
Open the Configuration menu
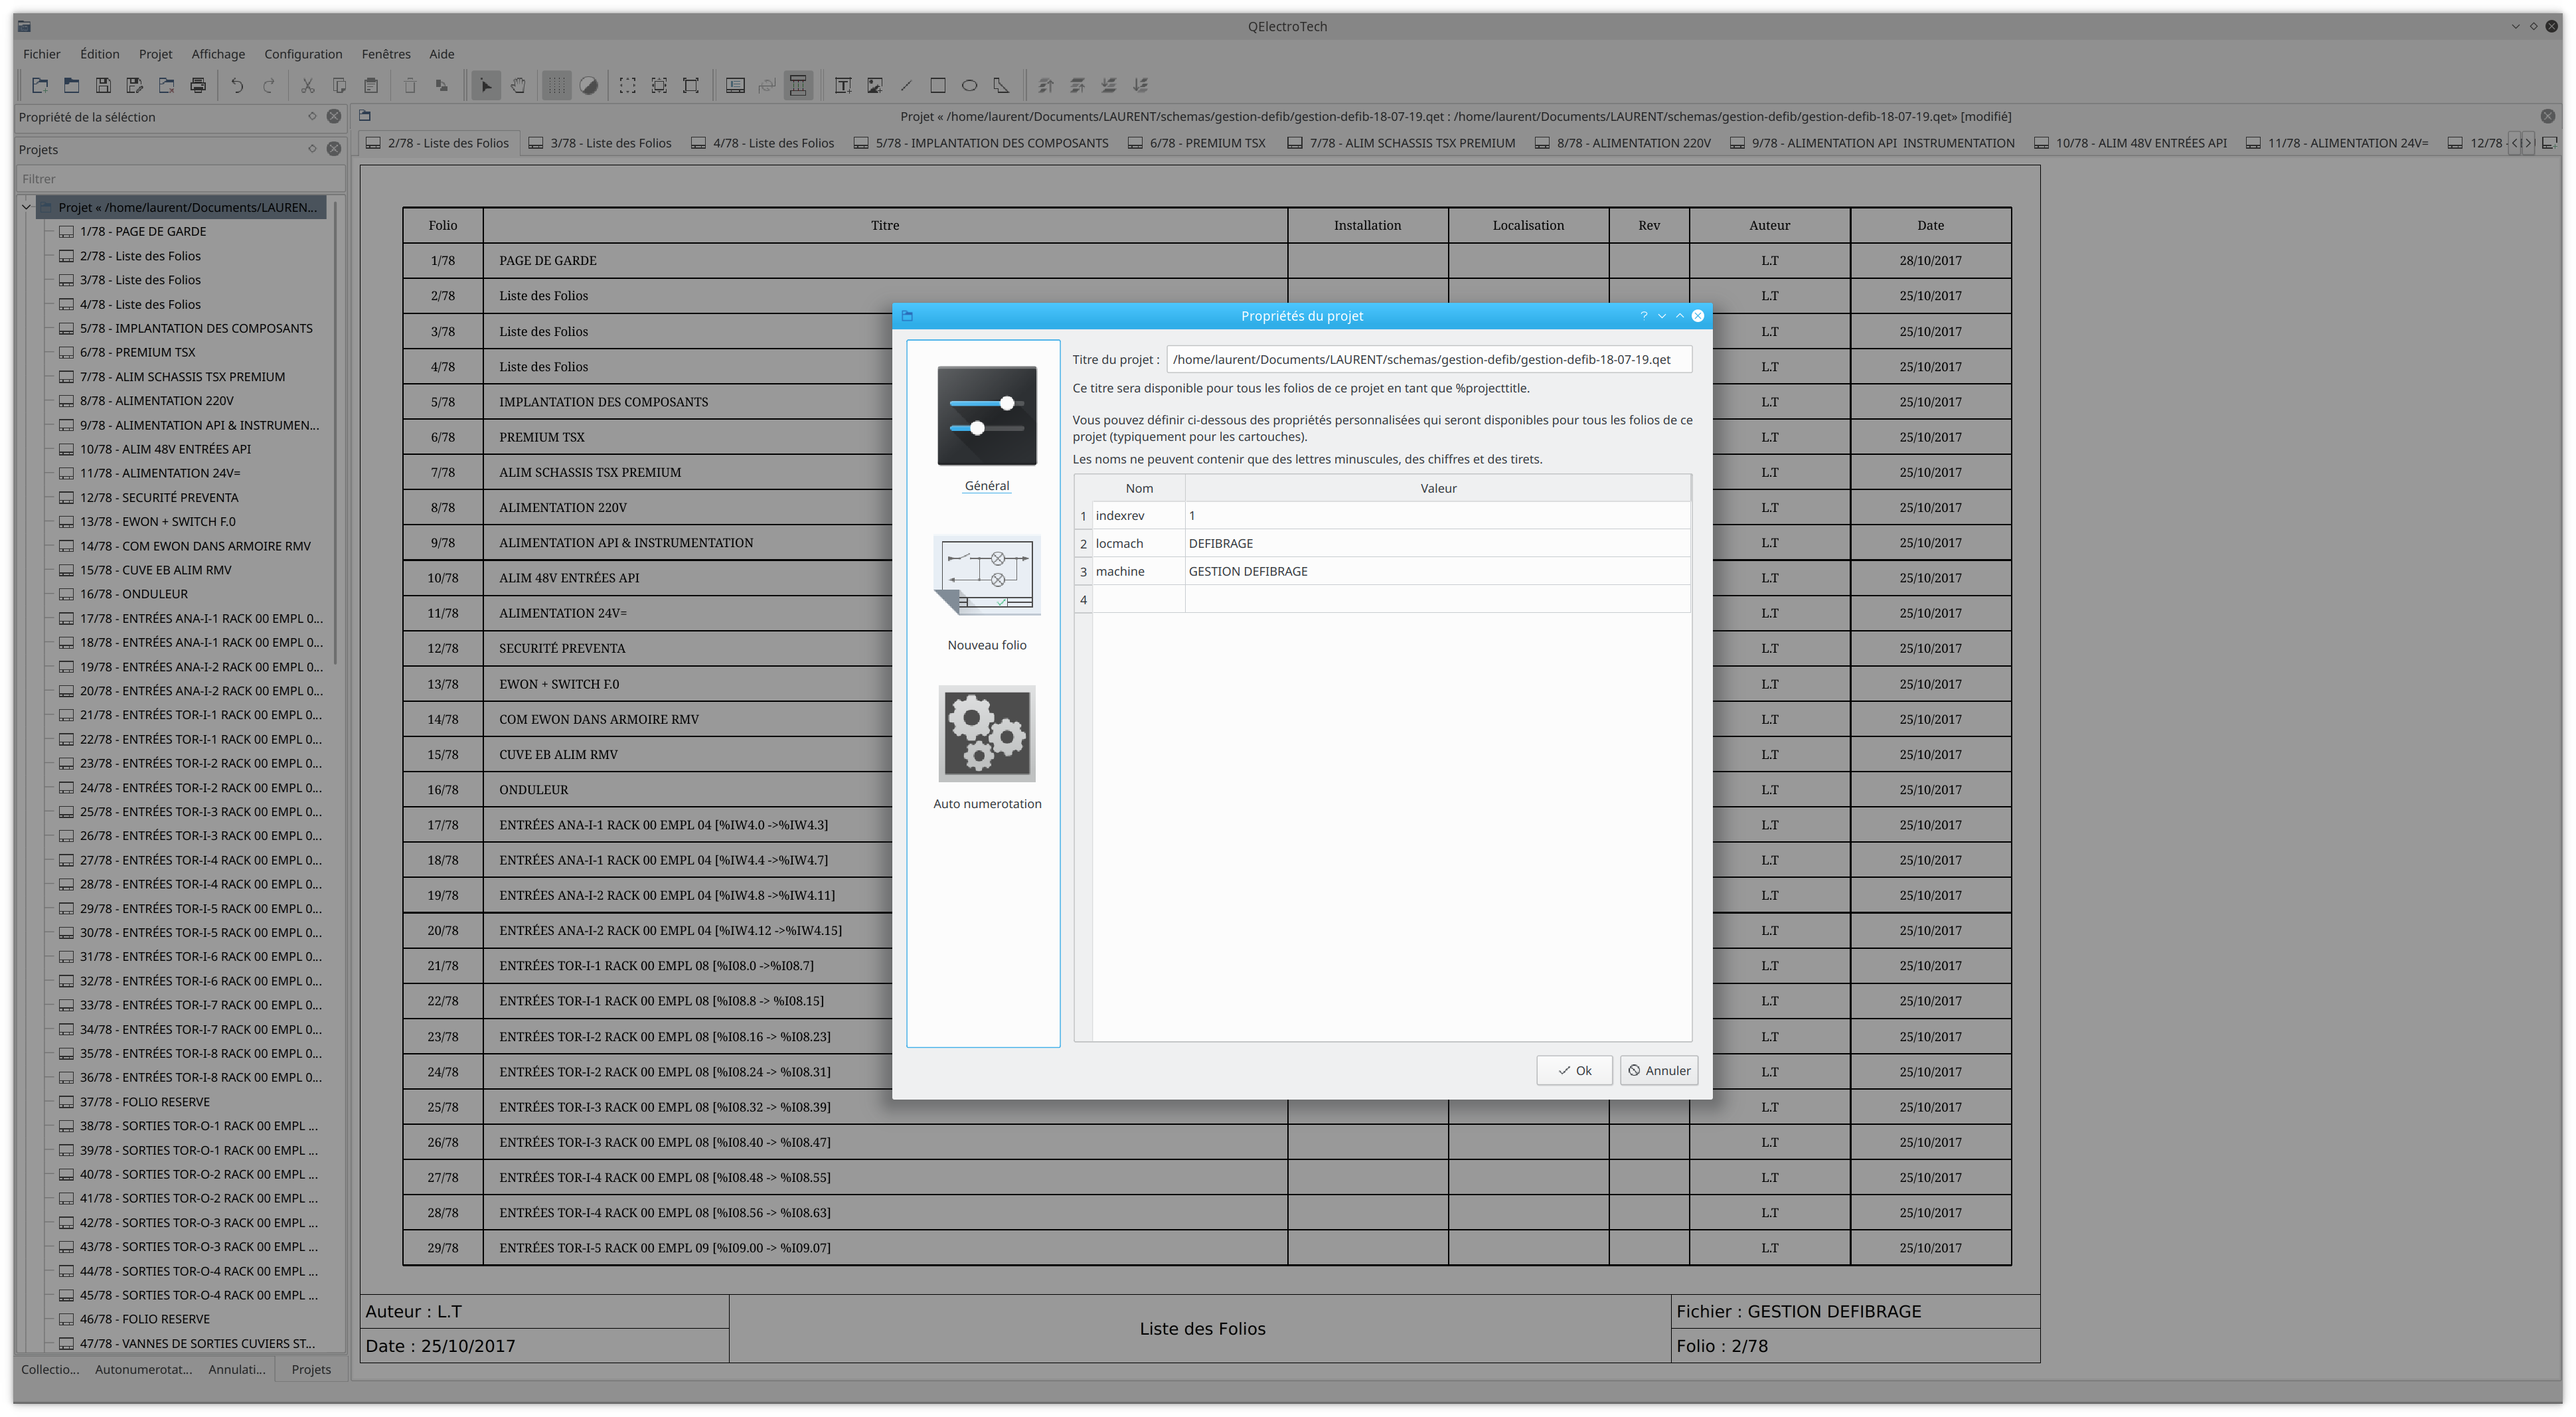[303, 54]
